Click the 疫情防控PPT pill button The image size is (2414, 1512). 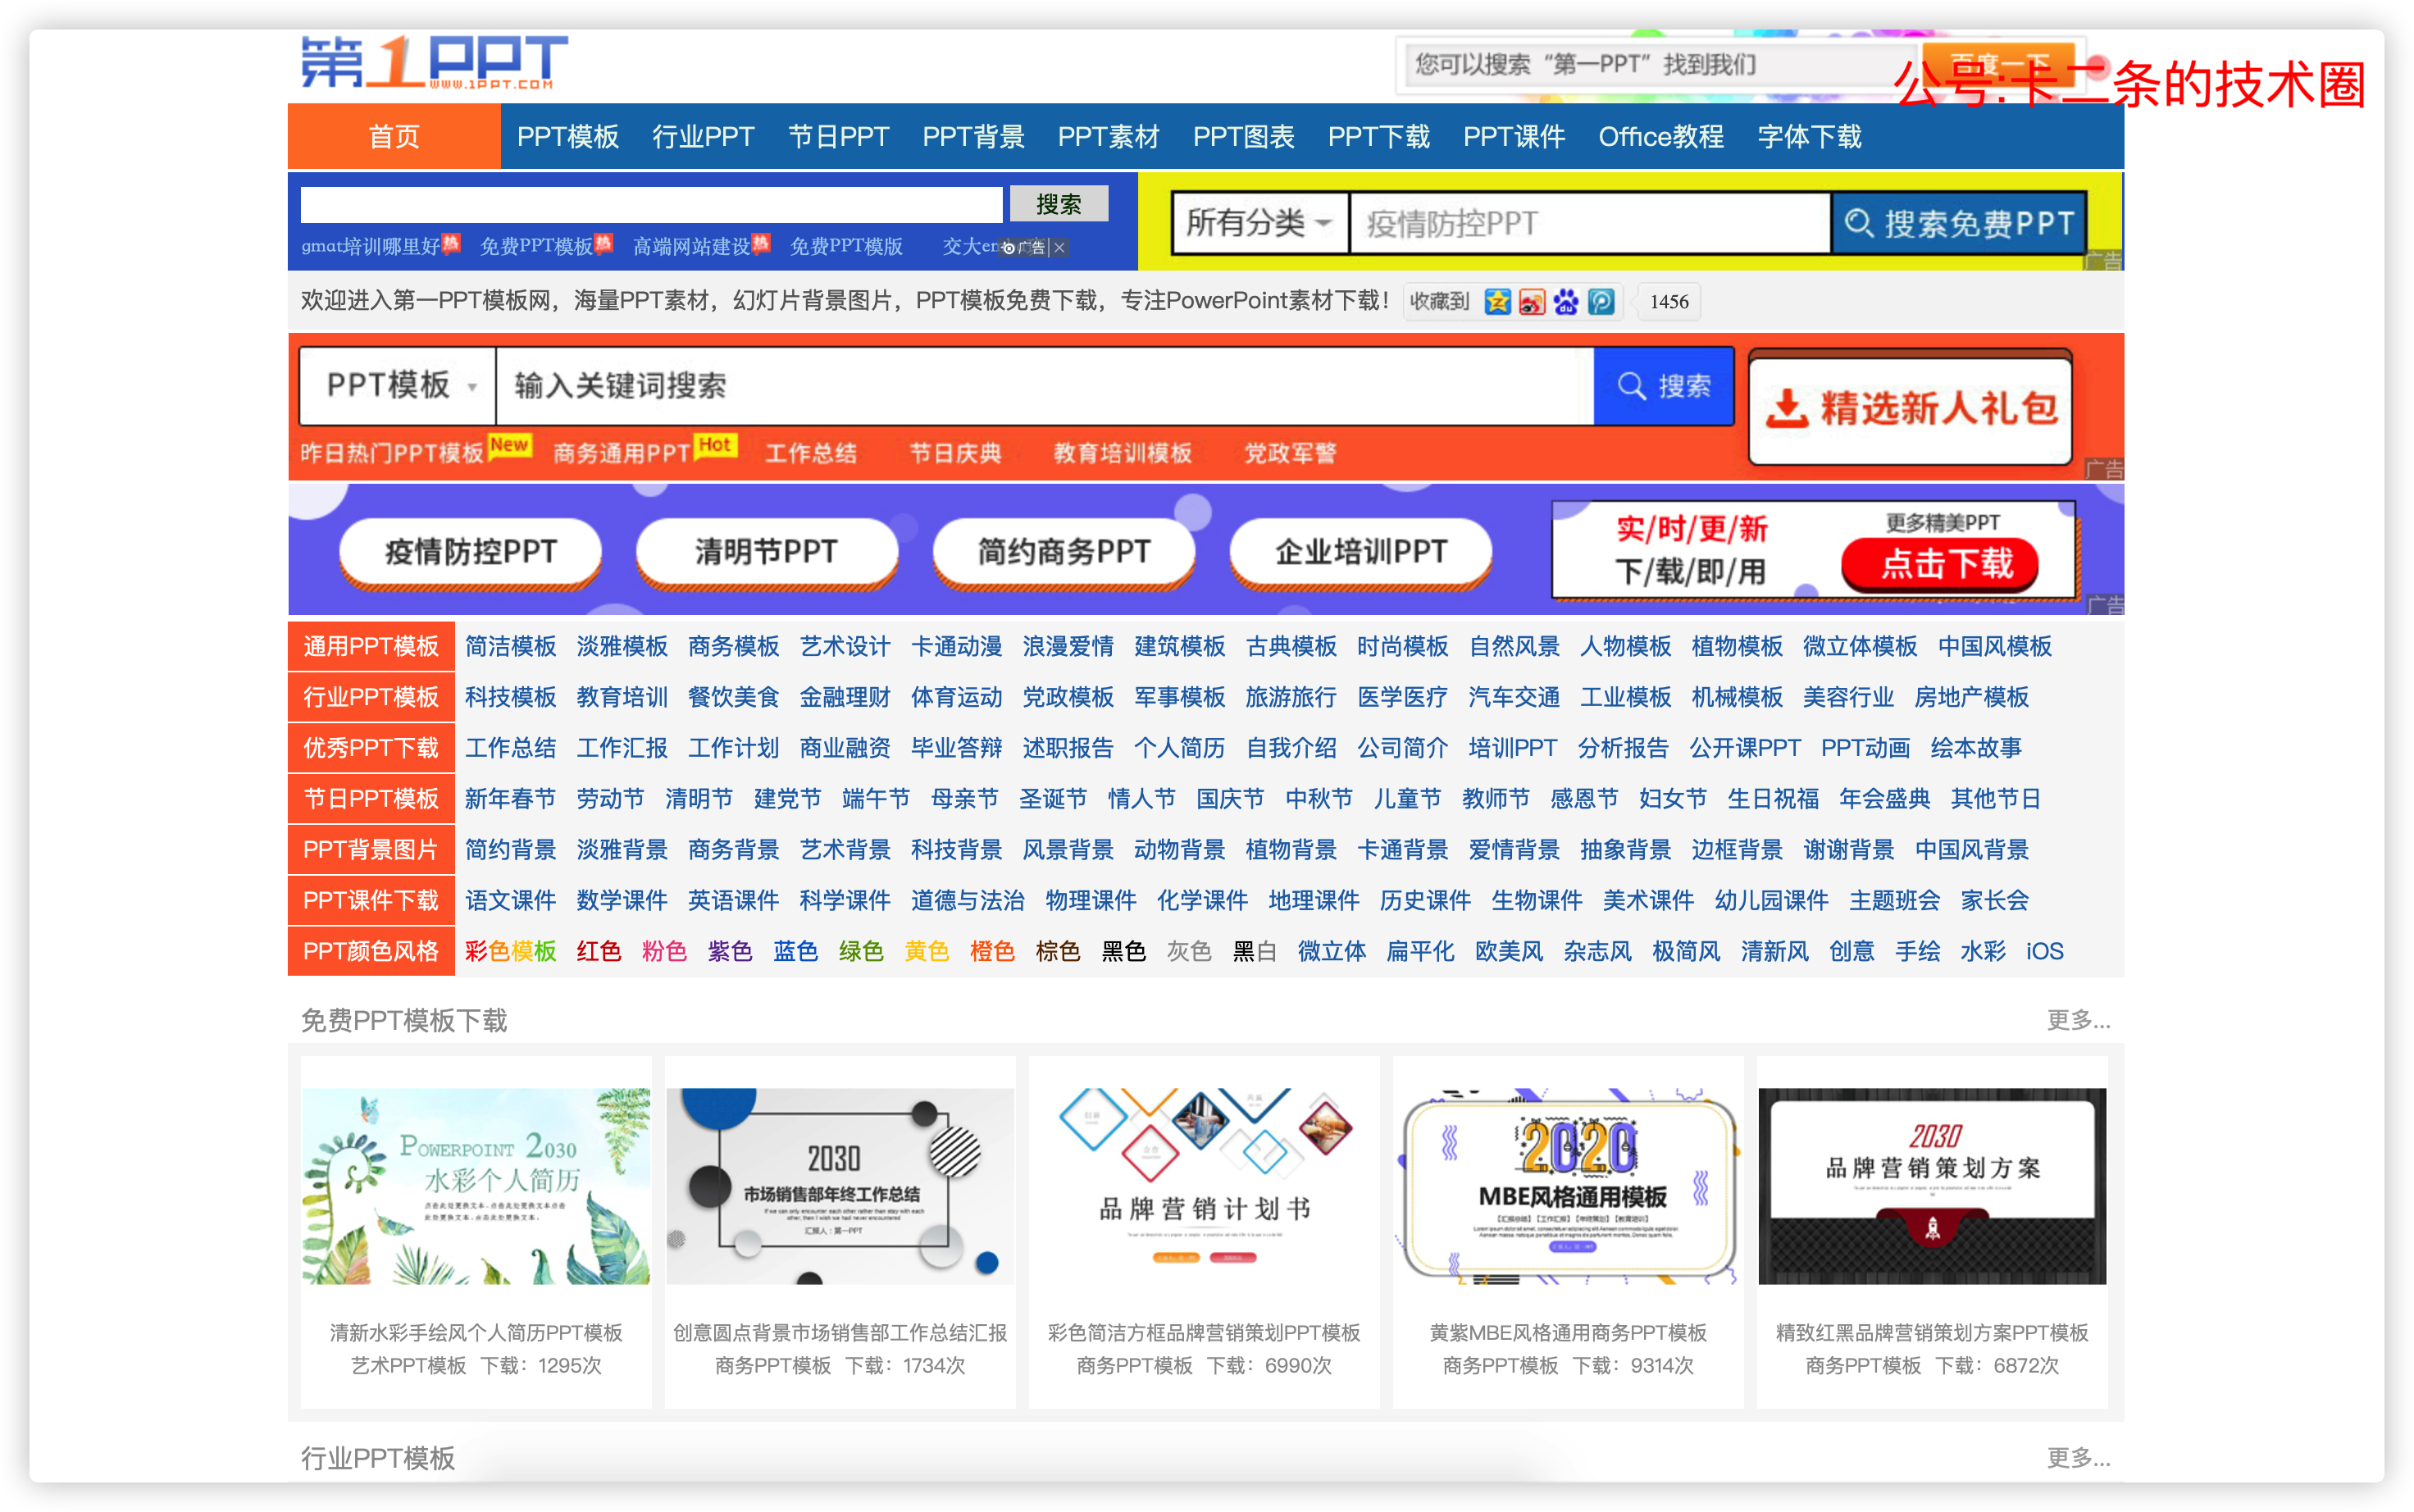(470, 551)
